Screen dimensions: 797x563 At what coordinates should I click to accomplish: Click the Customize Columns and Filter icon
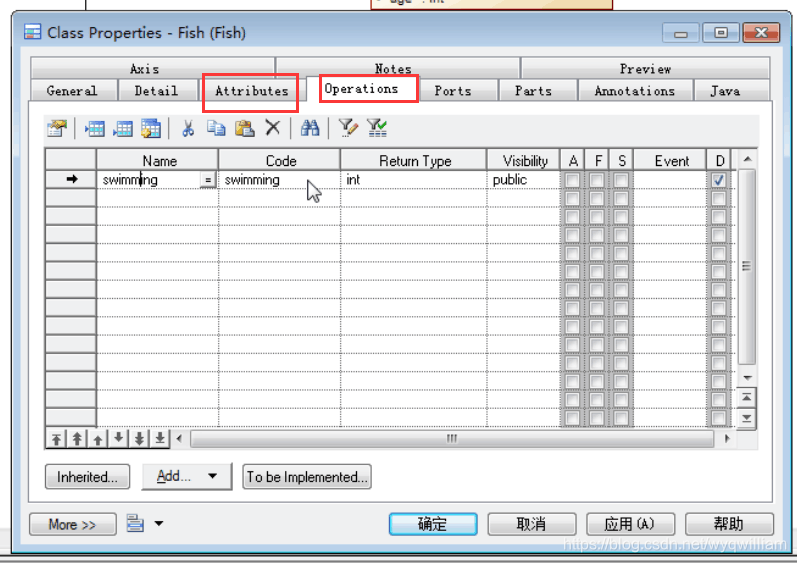tap(348, 128)
